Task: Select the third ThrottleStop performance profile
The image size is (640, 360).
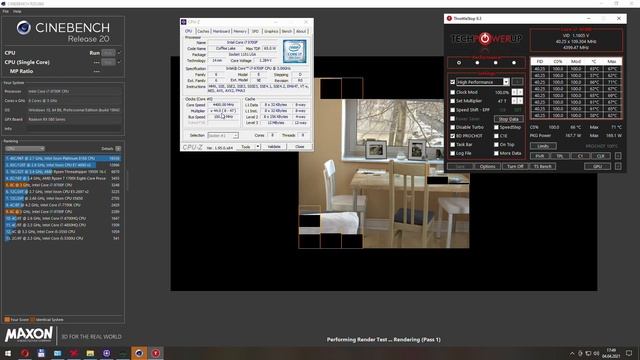Action: click(x=496, y=63)
